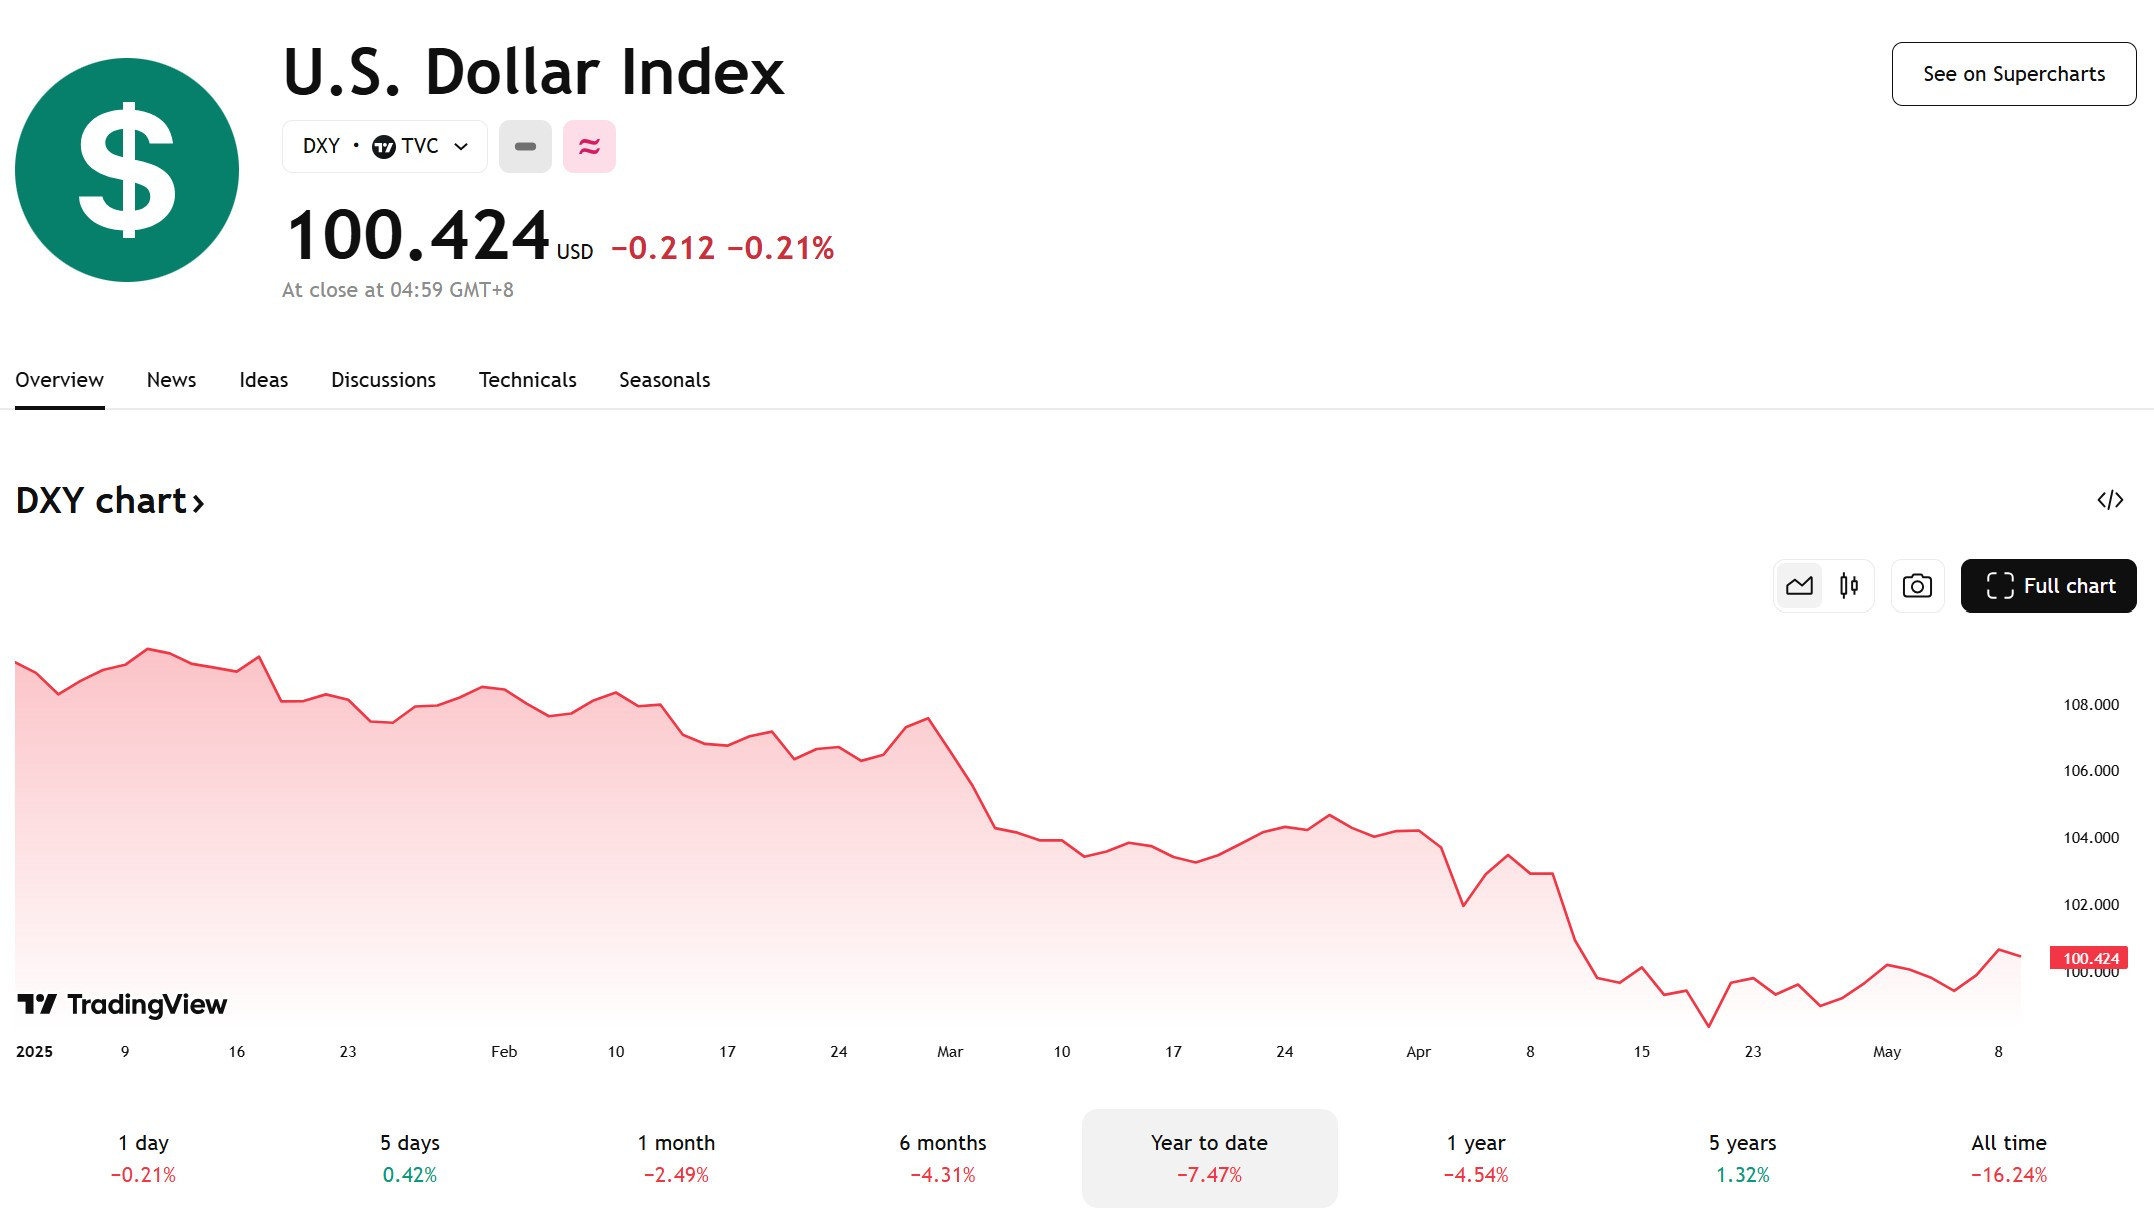Image resolution: width=2154 pixels, height=1218 pixels.
Task: Take a chart snapshot with camera icon
Action: pyautogui.click(x=1917, y=586)
